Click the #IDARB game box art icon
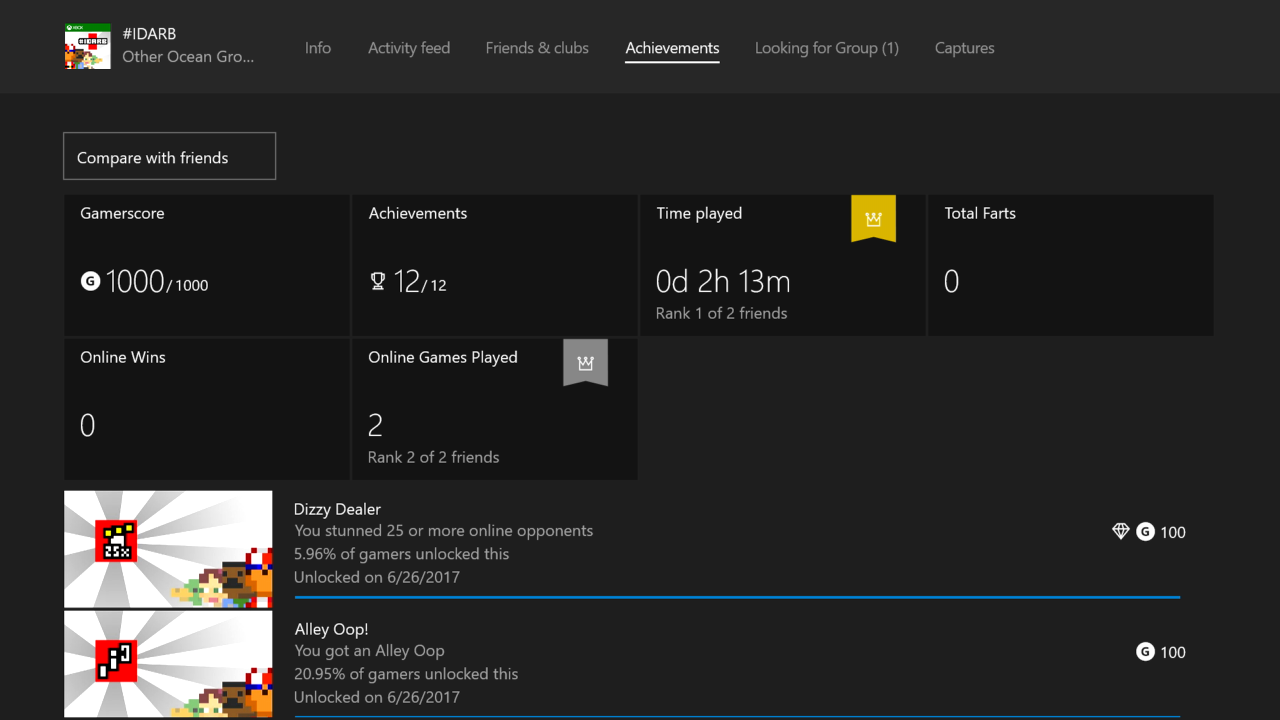 tap(88, 46)
